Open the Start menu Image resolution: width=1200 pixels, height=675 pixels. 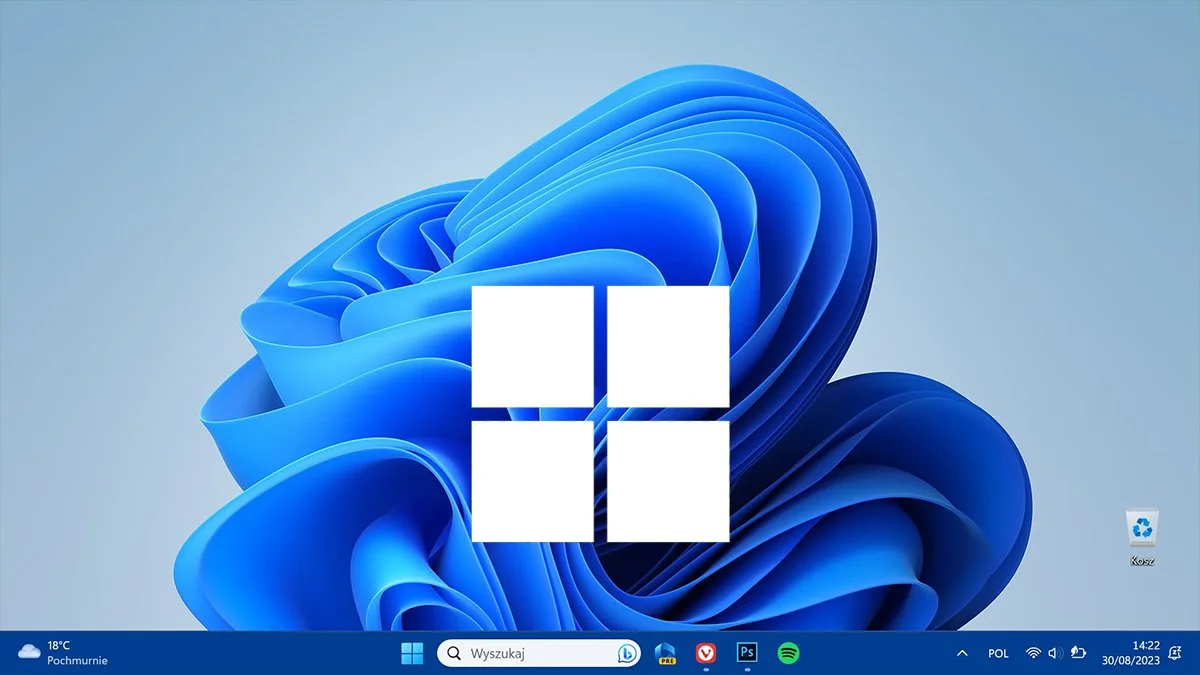[412, 653]
